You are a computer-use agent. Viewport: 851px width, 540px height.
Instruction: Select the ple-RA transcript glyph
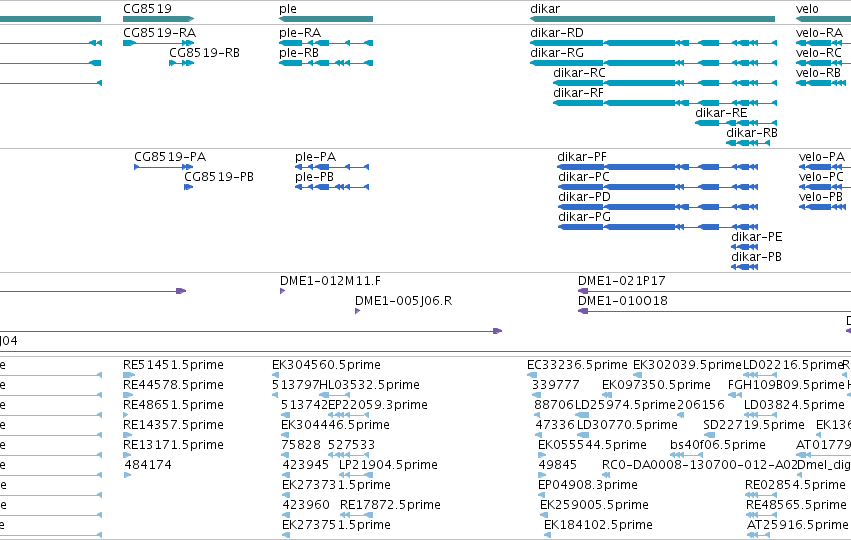pos(326,43)
